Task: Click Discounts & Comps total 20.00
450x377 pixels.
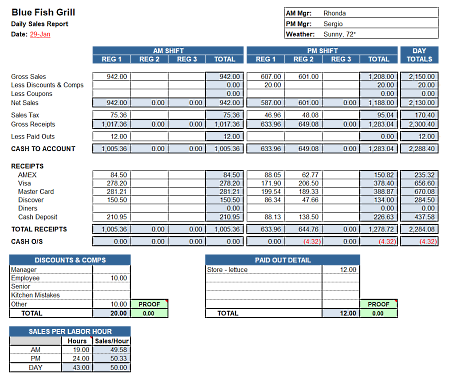Action: tap(112, 313)
